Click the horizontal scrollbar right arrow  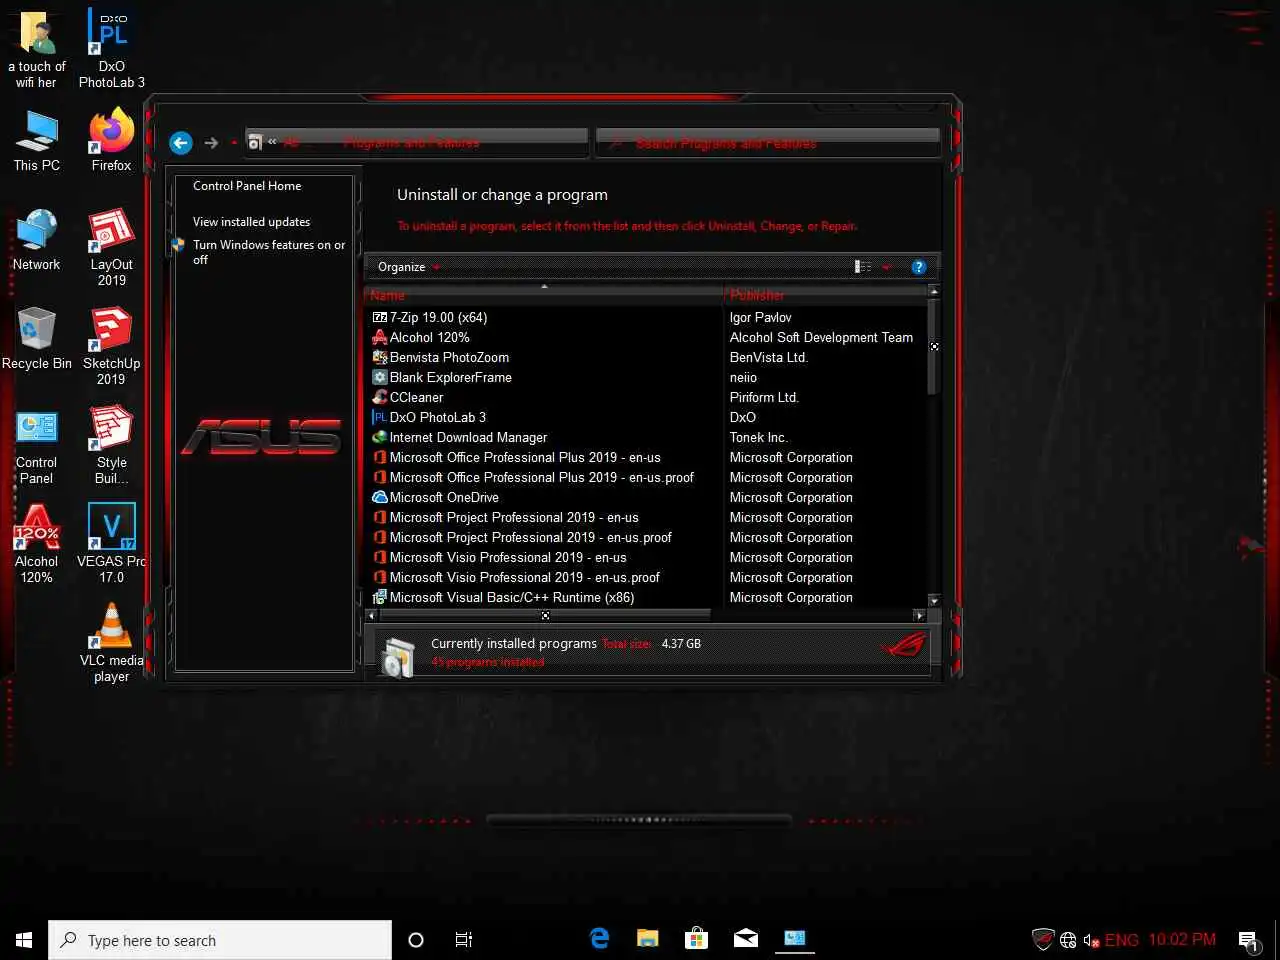[x=920, y=615]
